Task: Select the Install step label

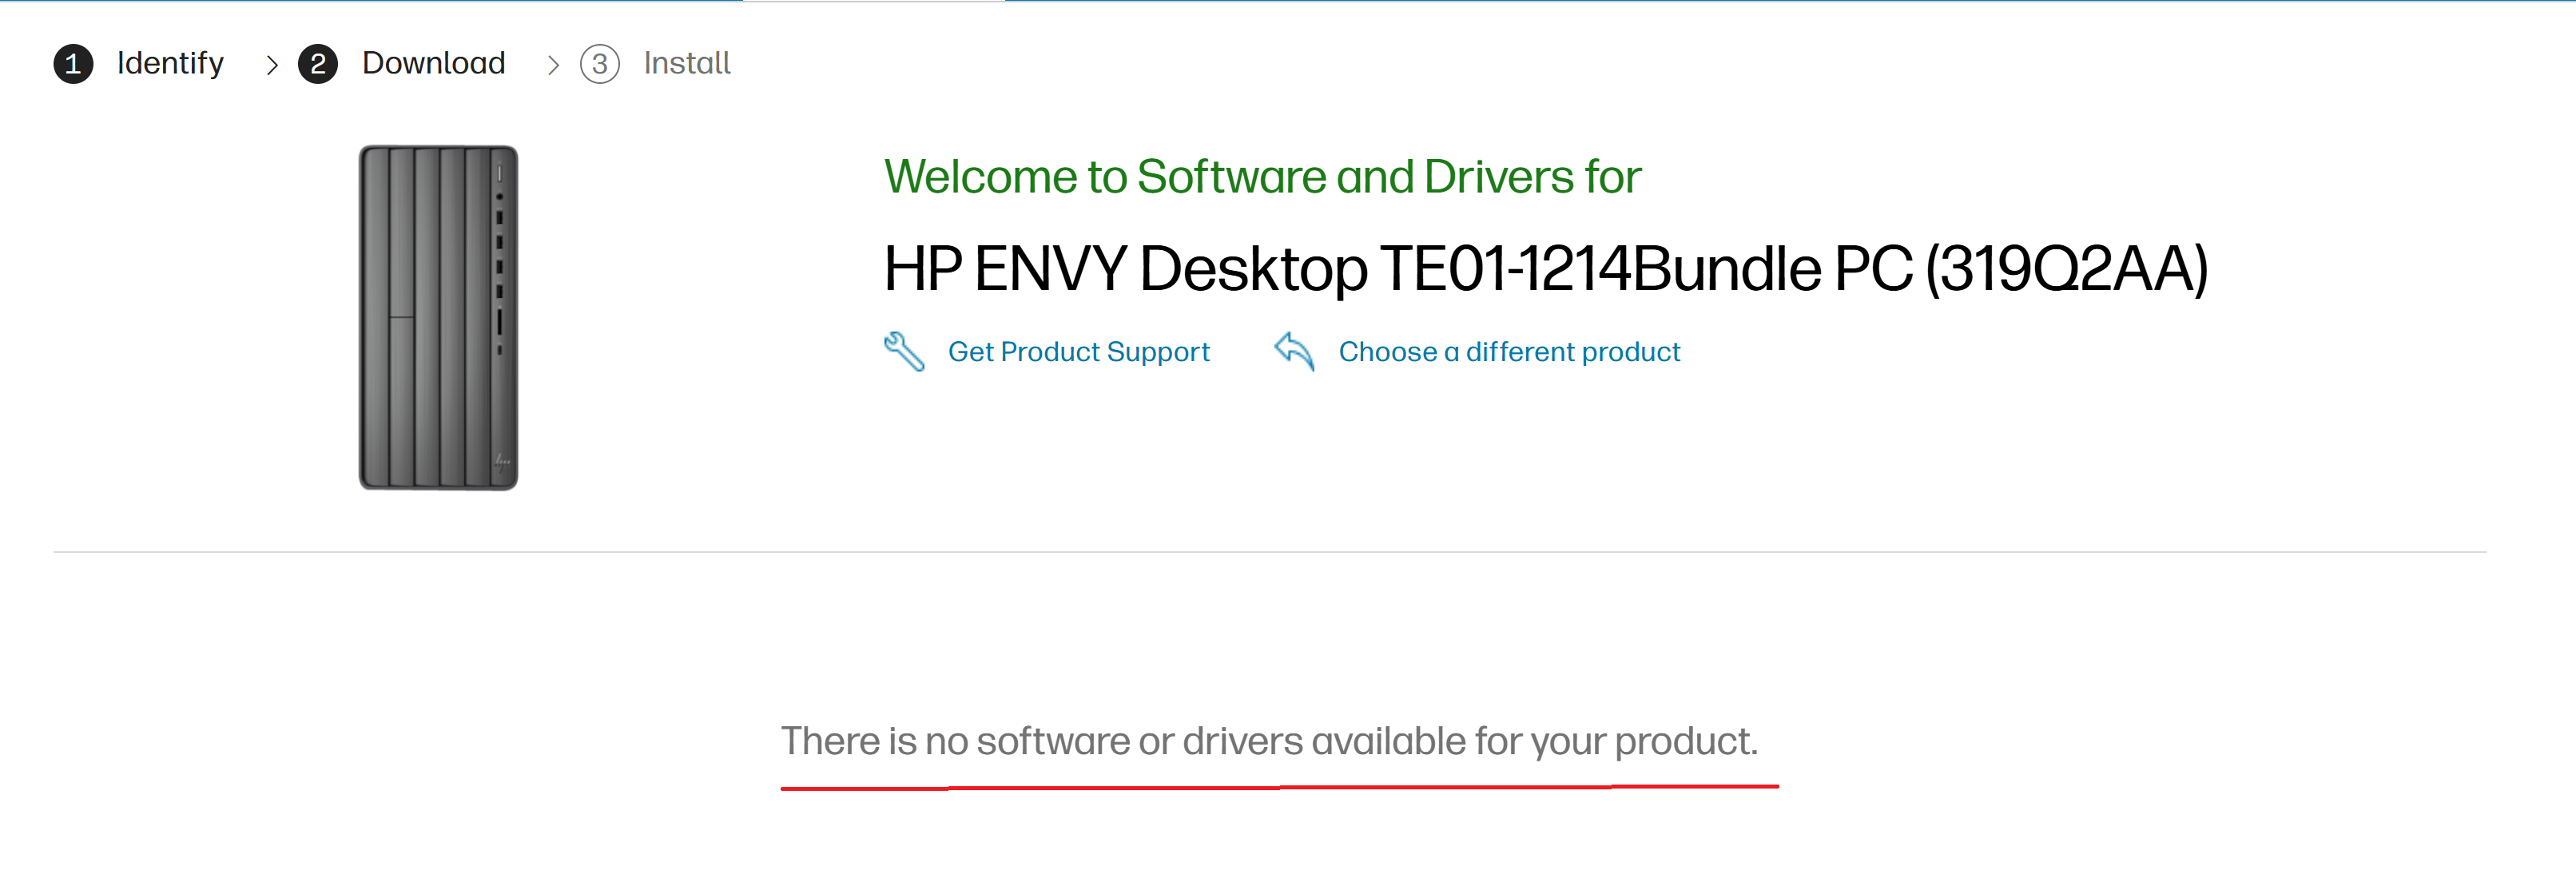Action: [686, 64]
